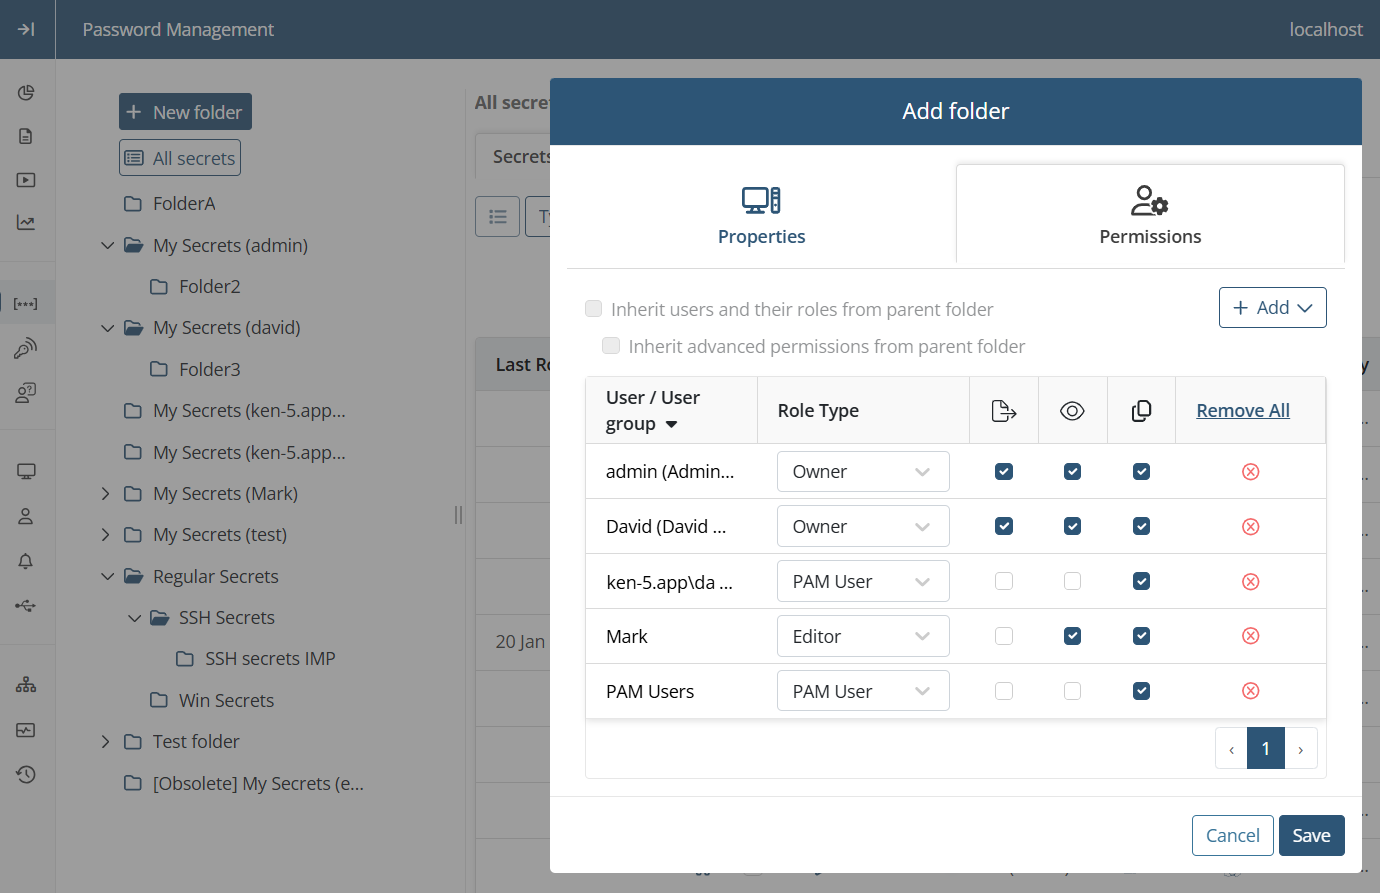The height and width of the screenshot is (893, 1380).
Task: Open role type dropdown for PAM Users
Action: tap(863, 691)
